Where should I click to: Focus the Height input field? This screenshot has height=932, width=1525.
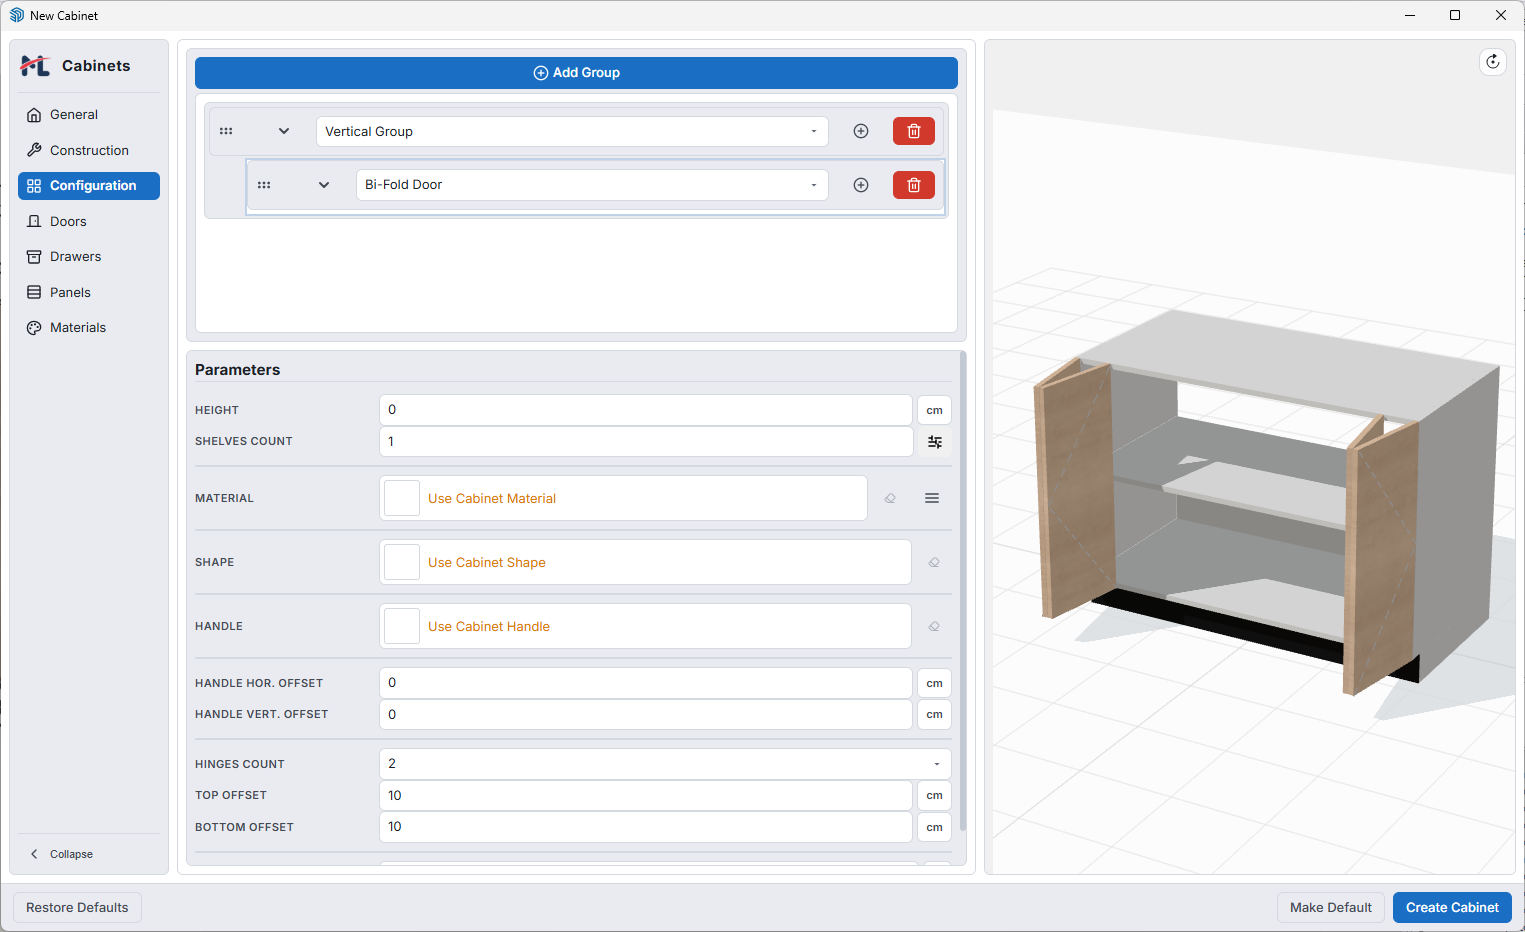tap(646, 410)
